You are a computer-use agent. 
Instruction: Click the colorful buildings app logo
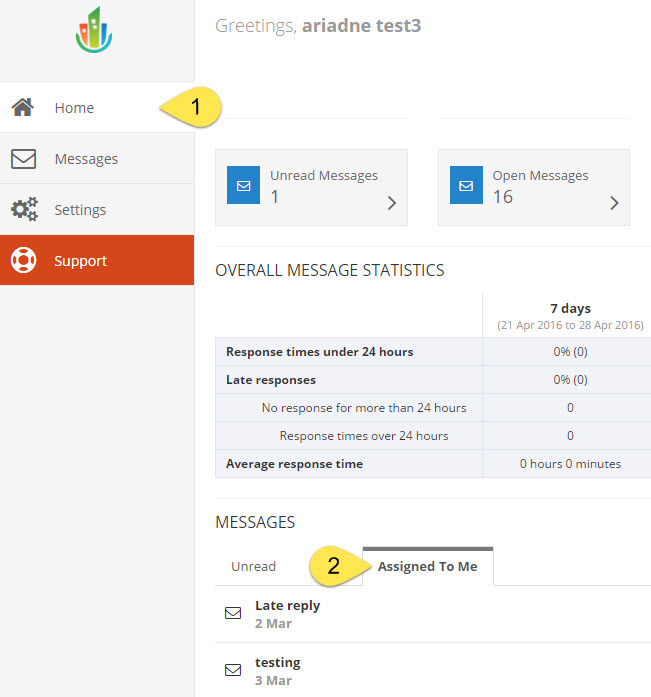(94, 30)
